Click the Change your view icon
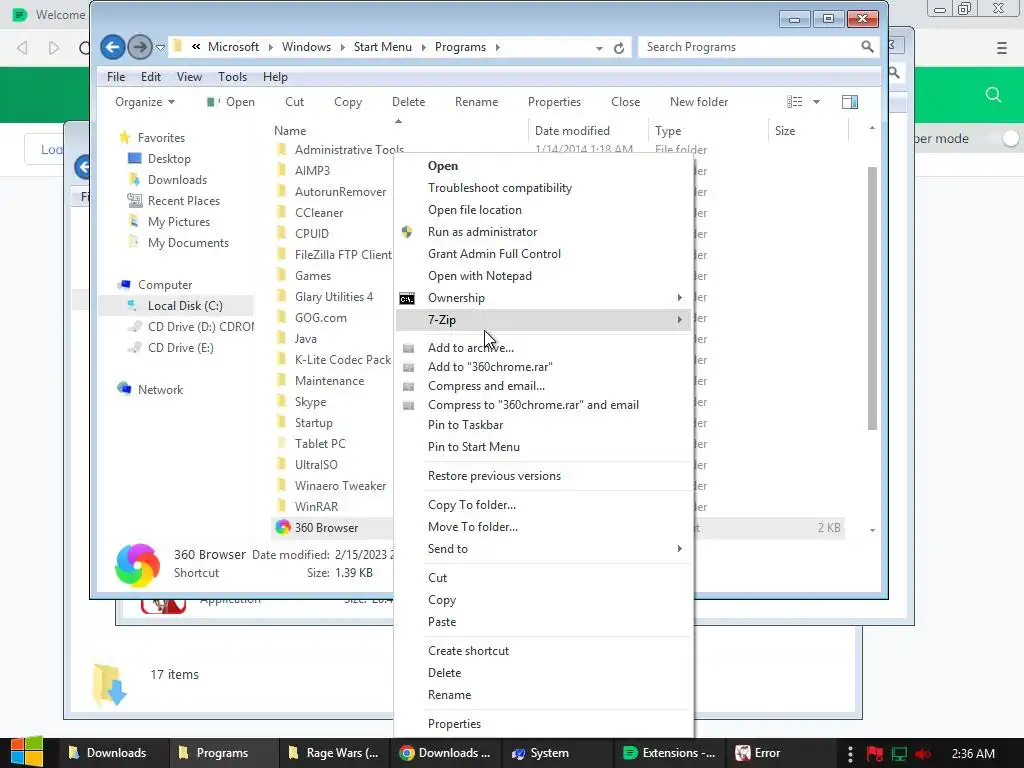 (795, 102)
